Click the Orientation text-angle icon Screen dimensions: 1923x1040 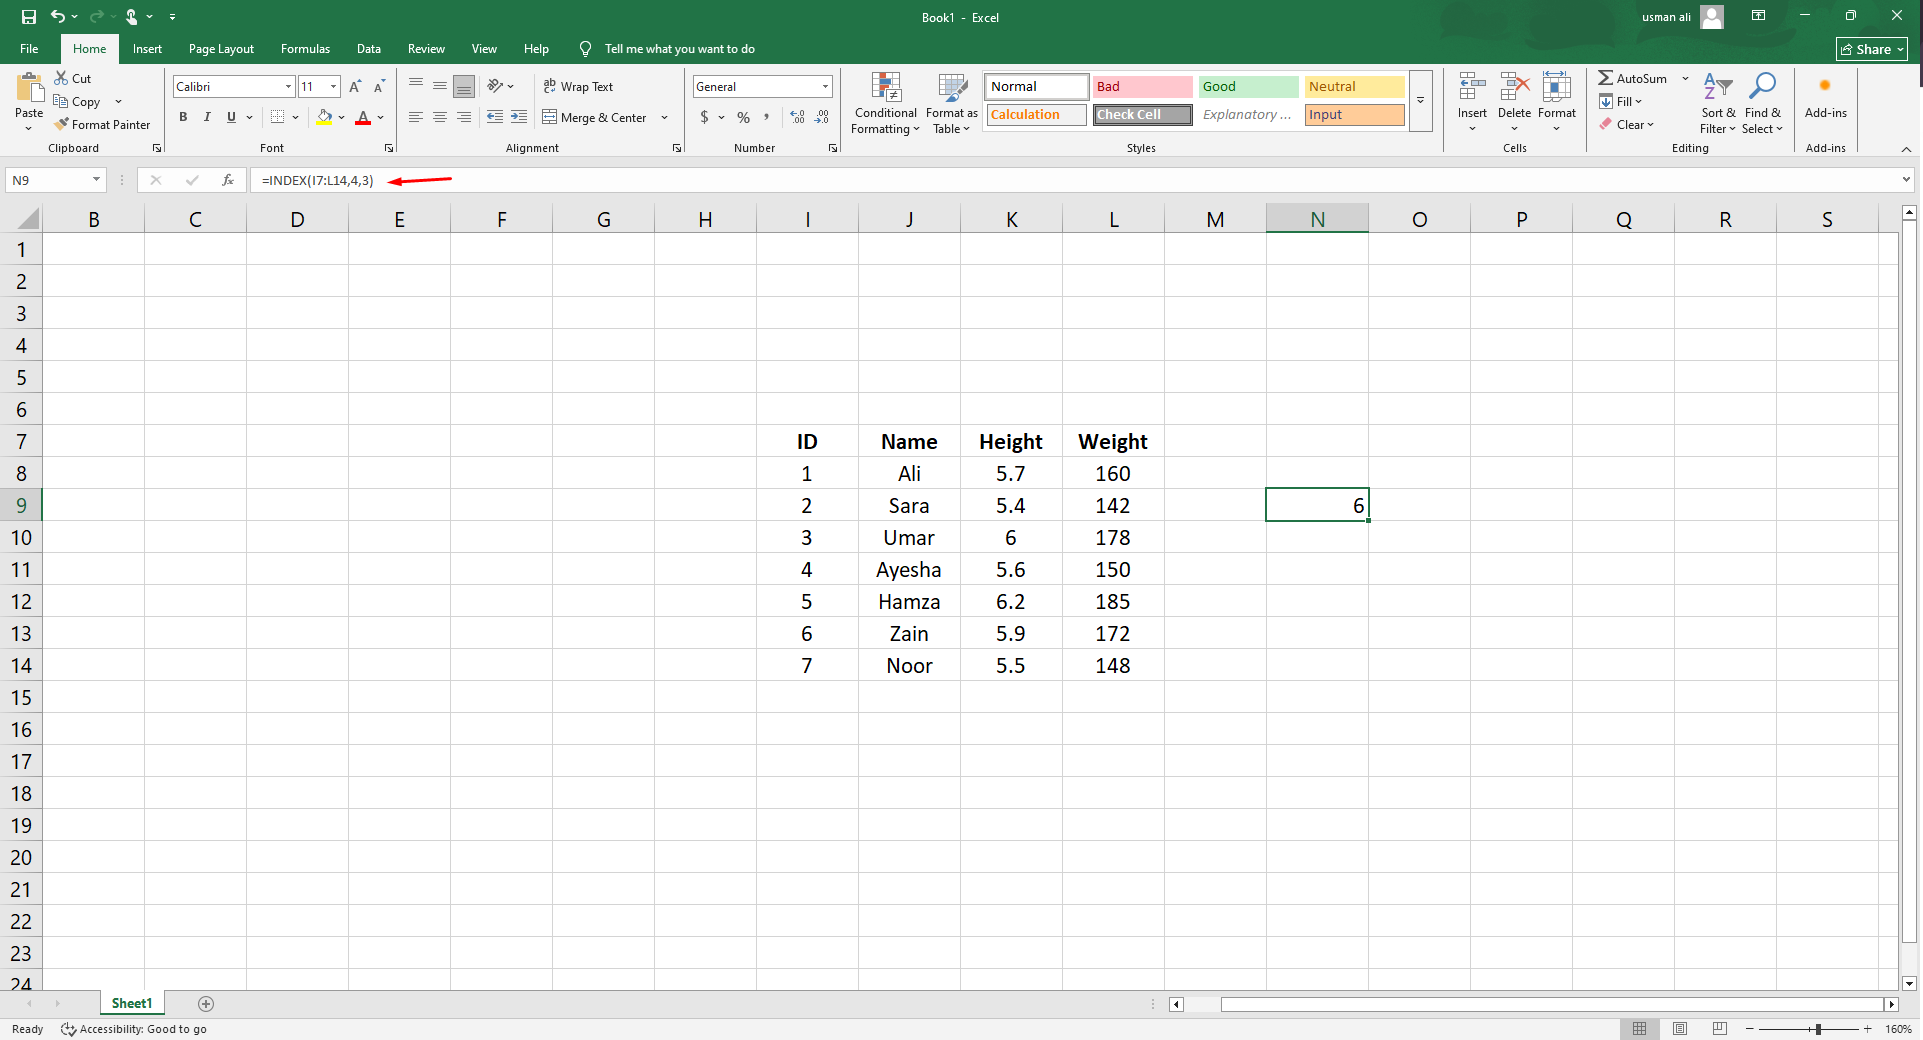tap(495, 86)
